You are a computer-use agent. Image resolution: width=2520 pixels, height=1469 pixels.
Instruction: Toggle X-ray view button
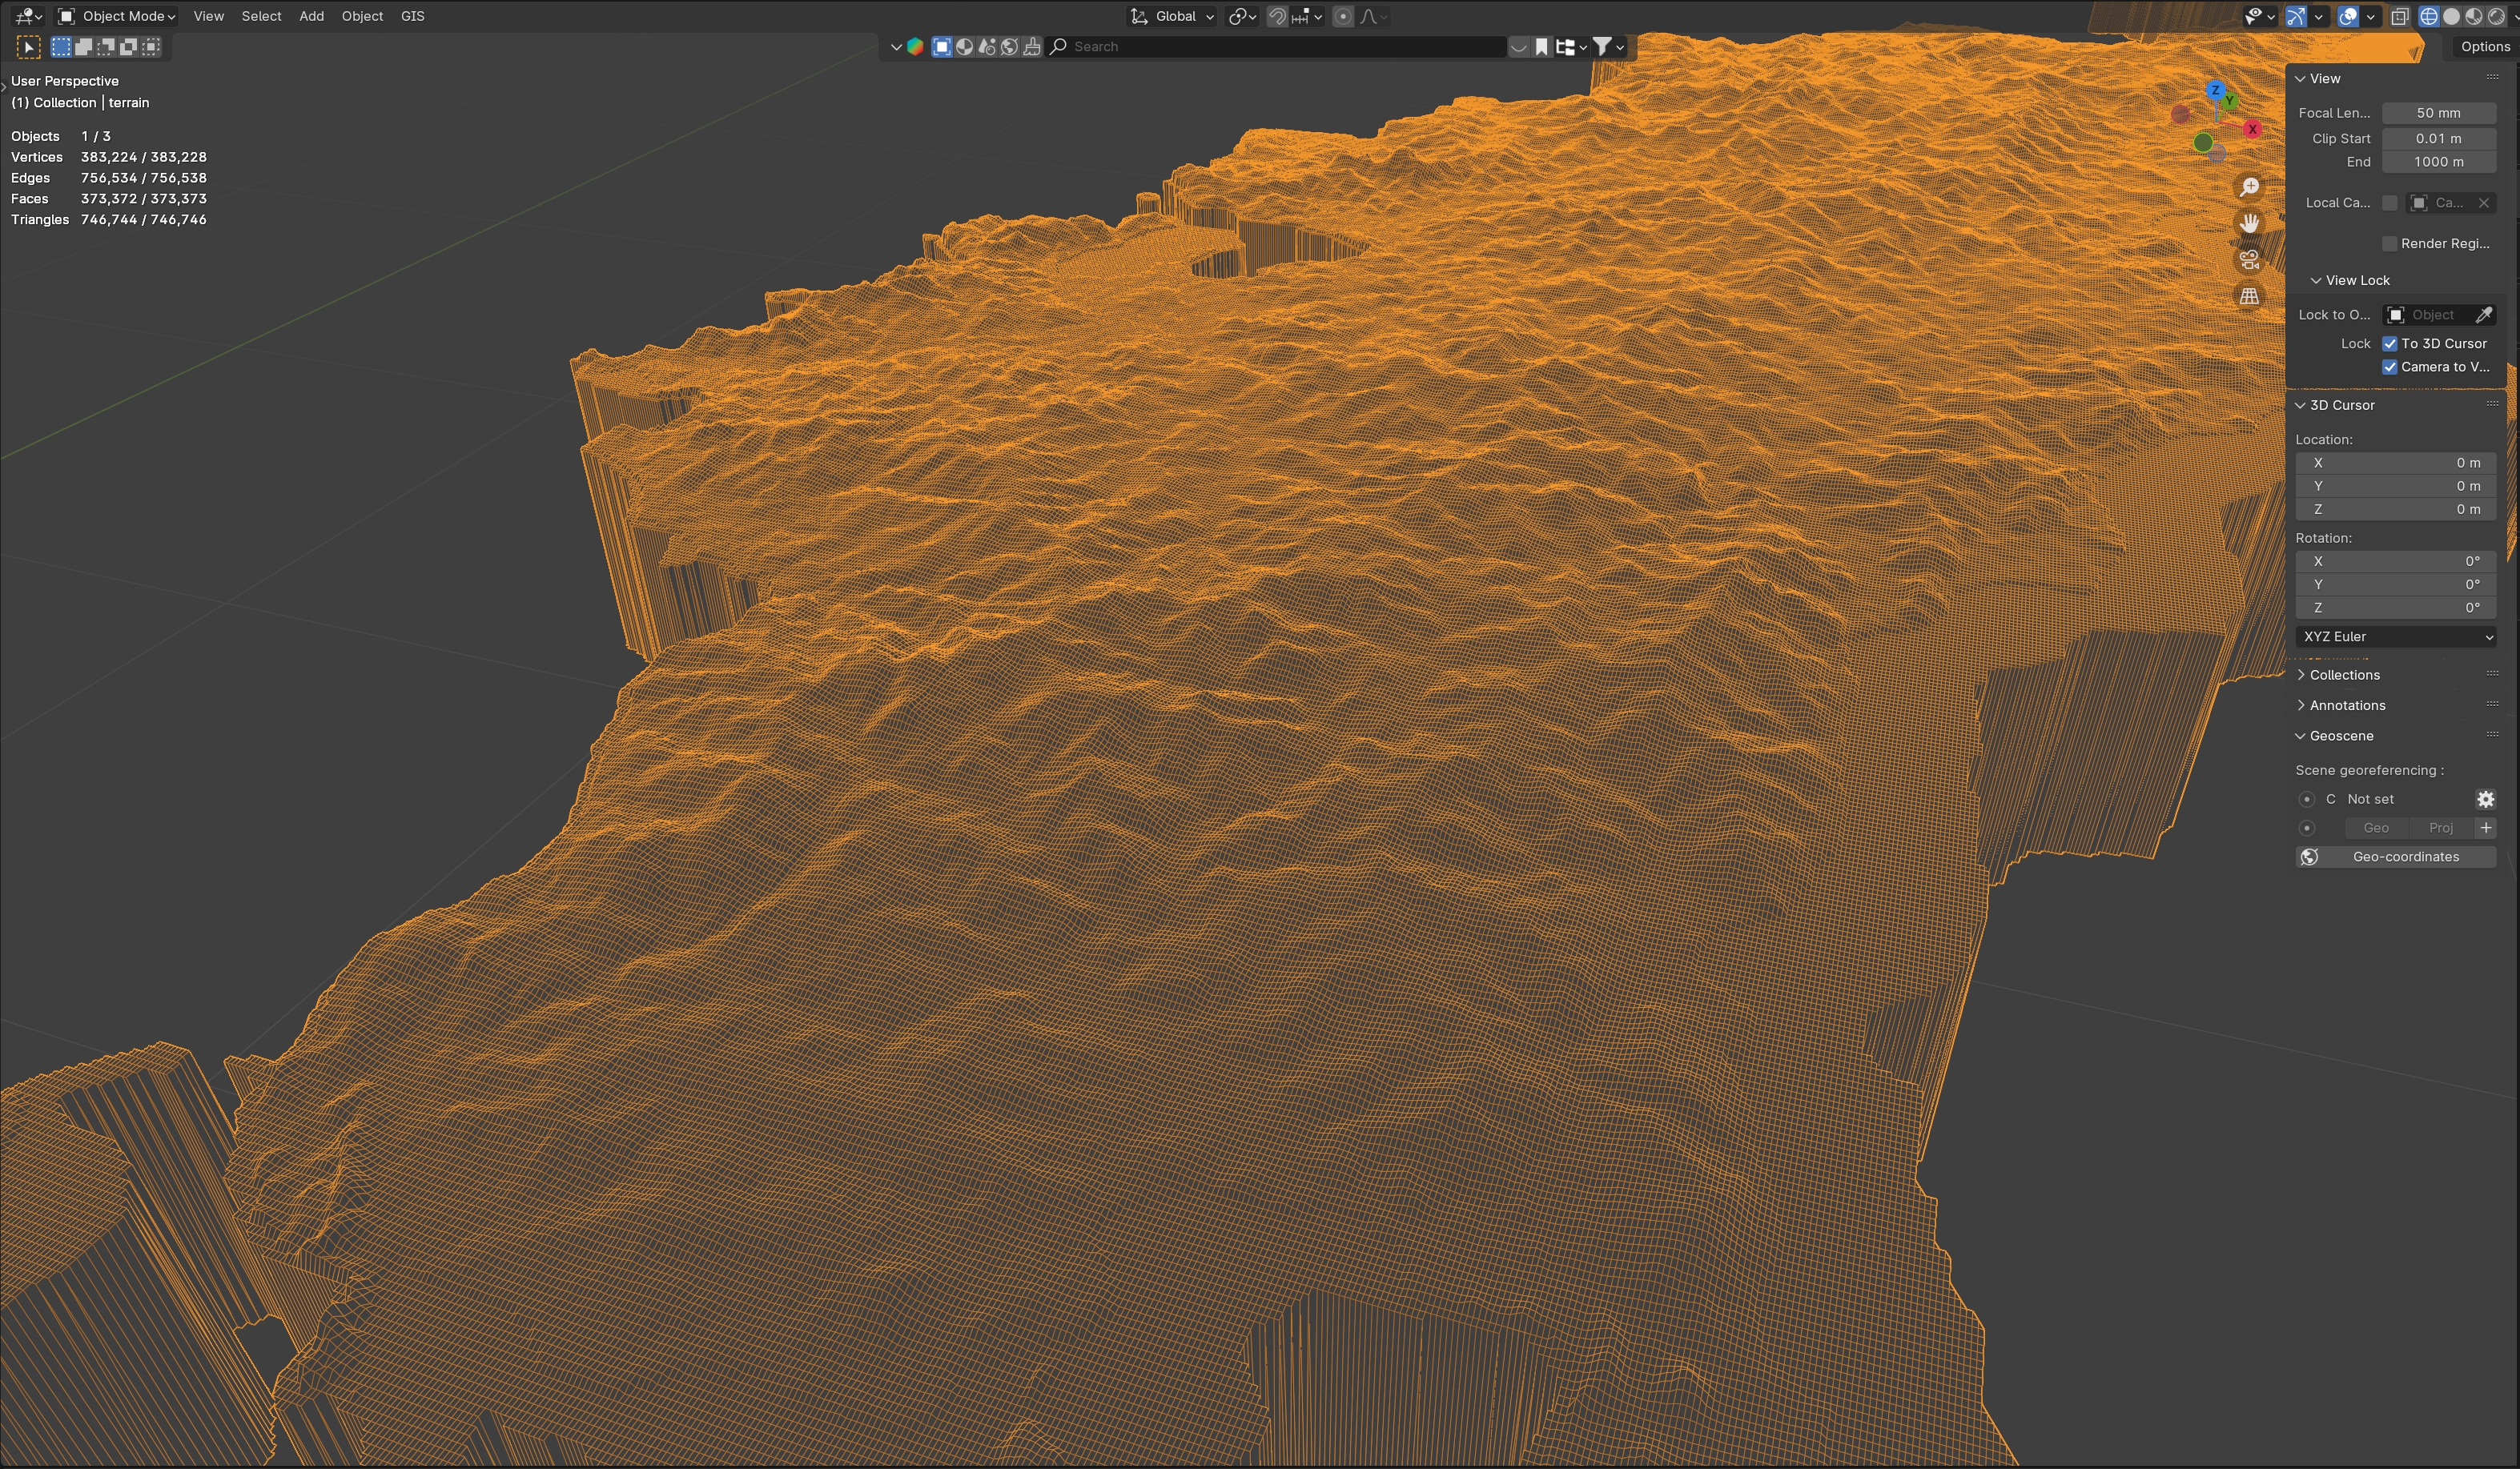2399,16
